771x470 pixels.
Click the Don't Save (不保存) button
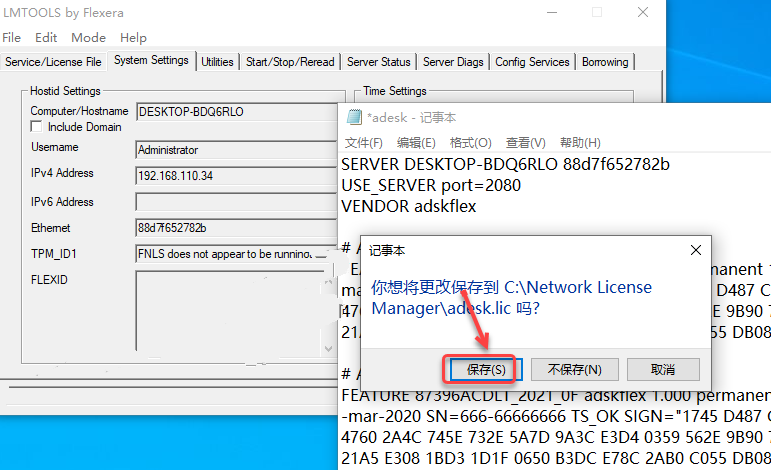click(574, 369)
